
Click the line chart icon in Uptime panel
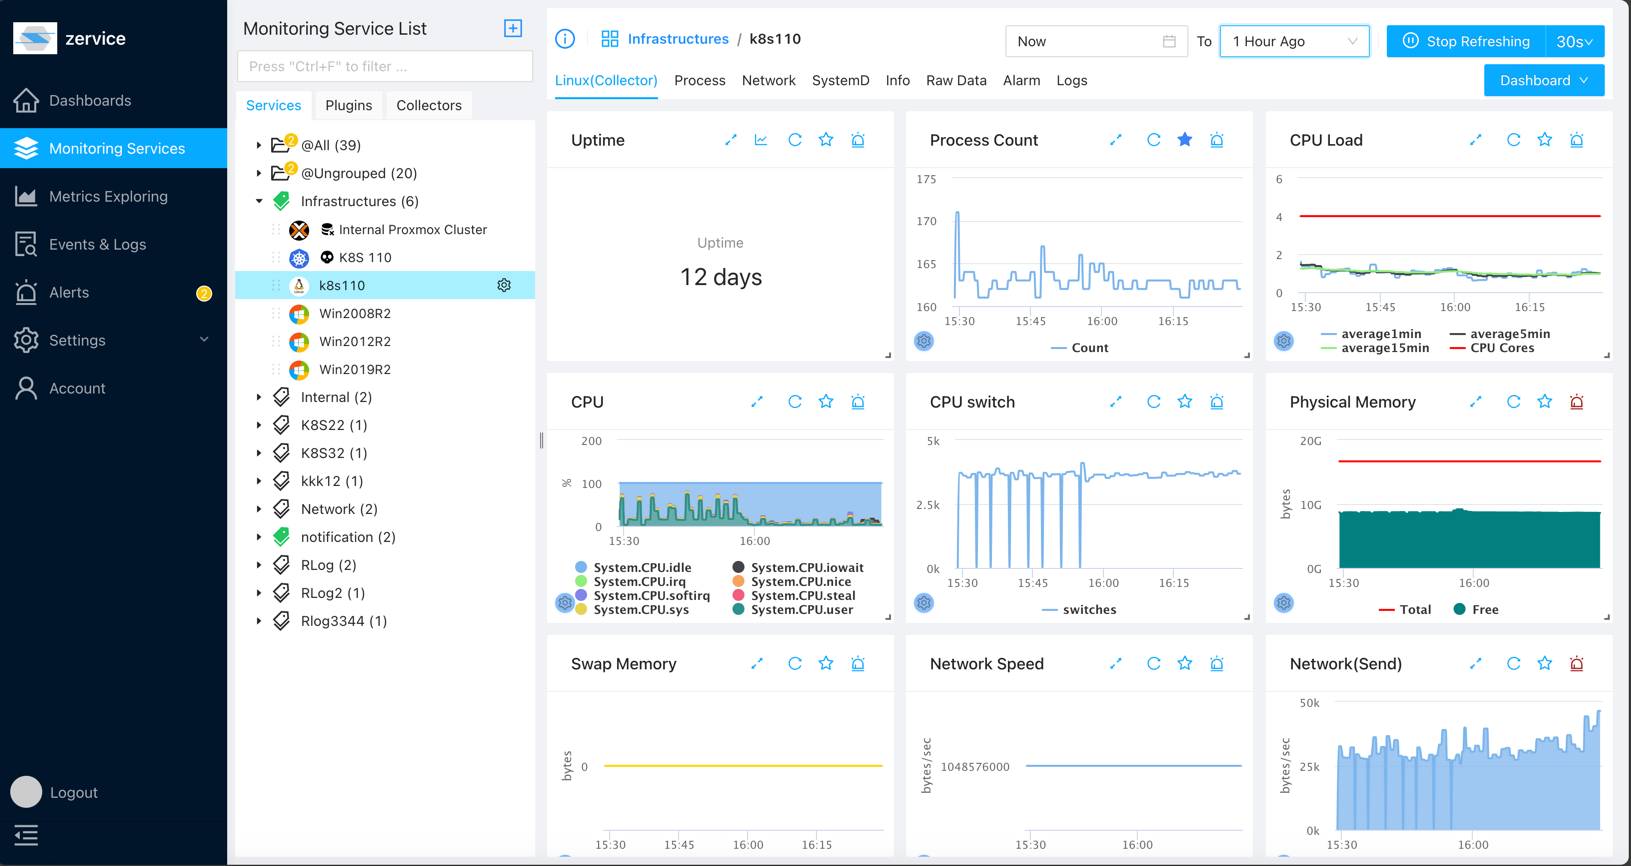pos(761,140)
